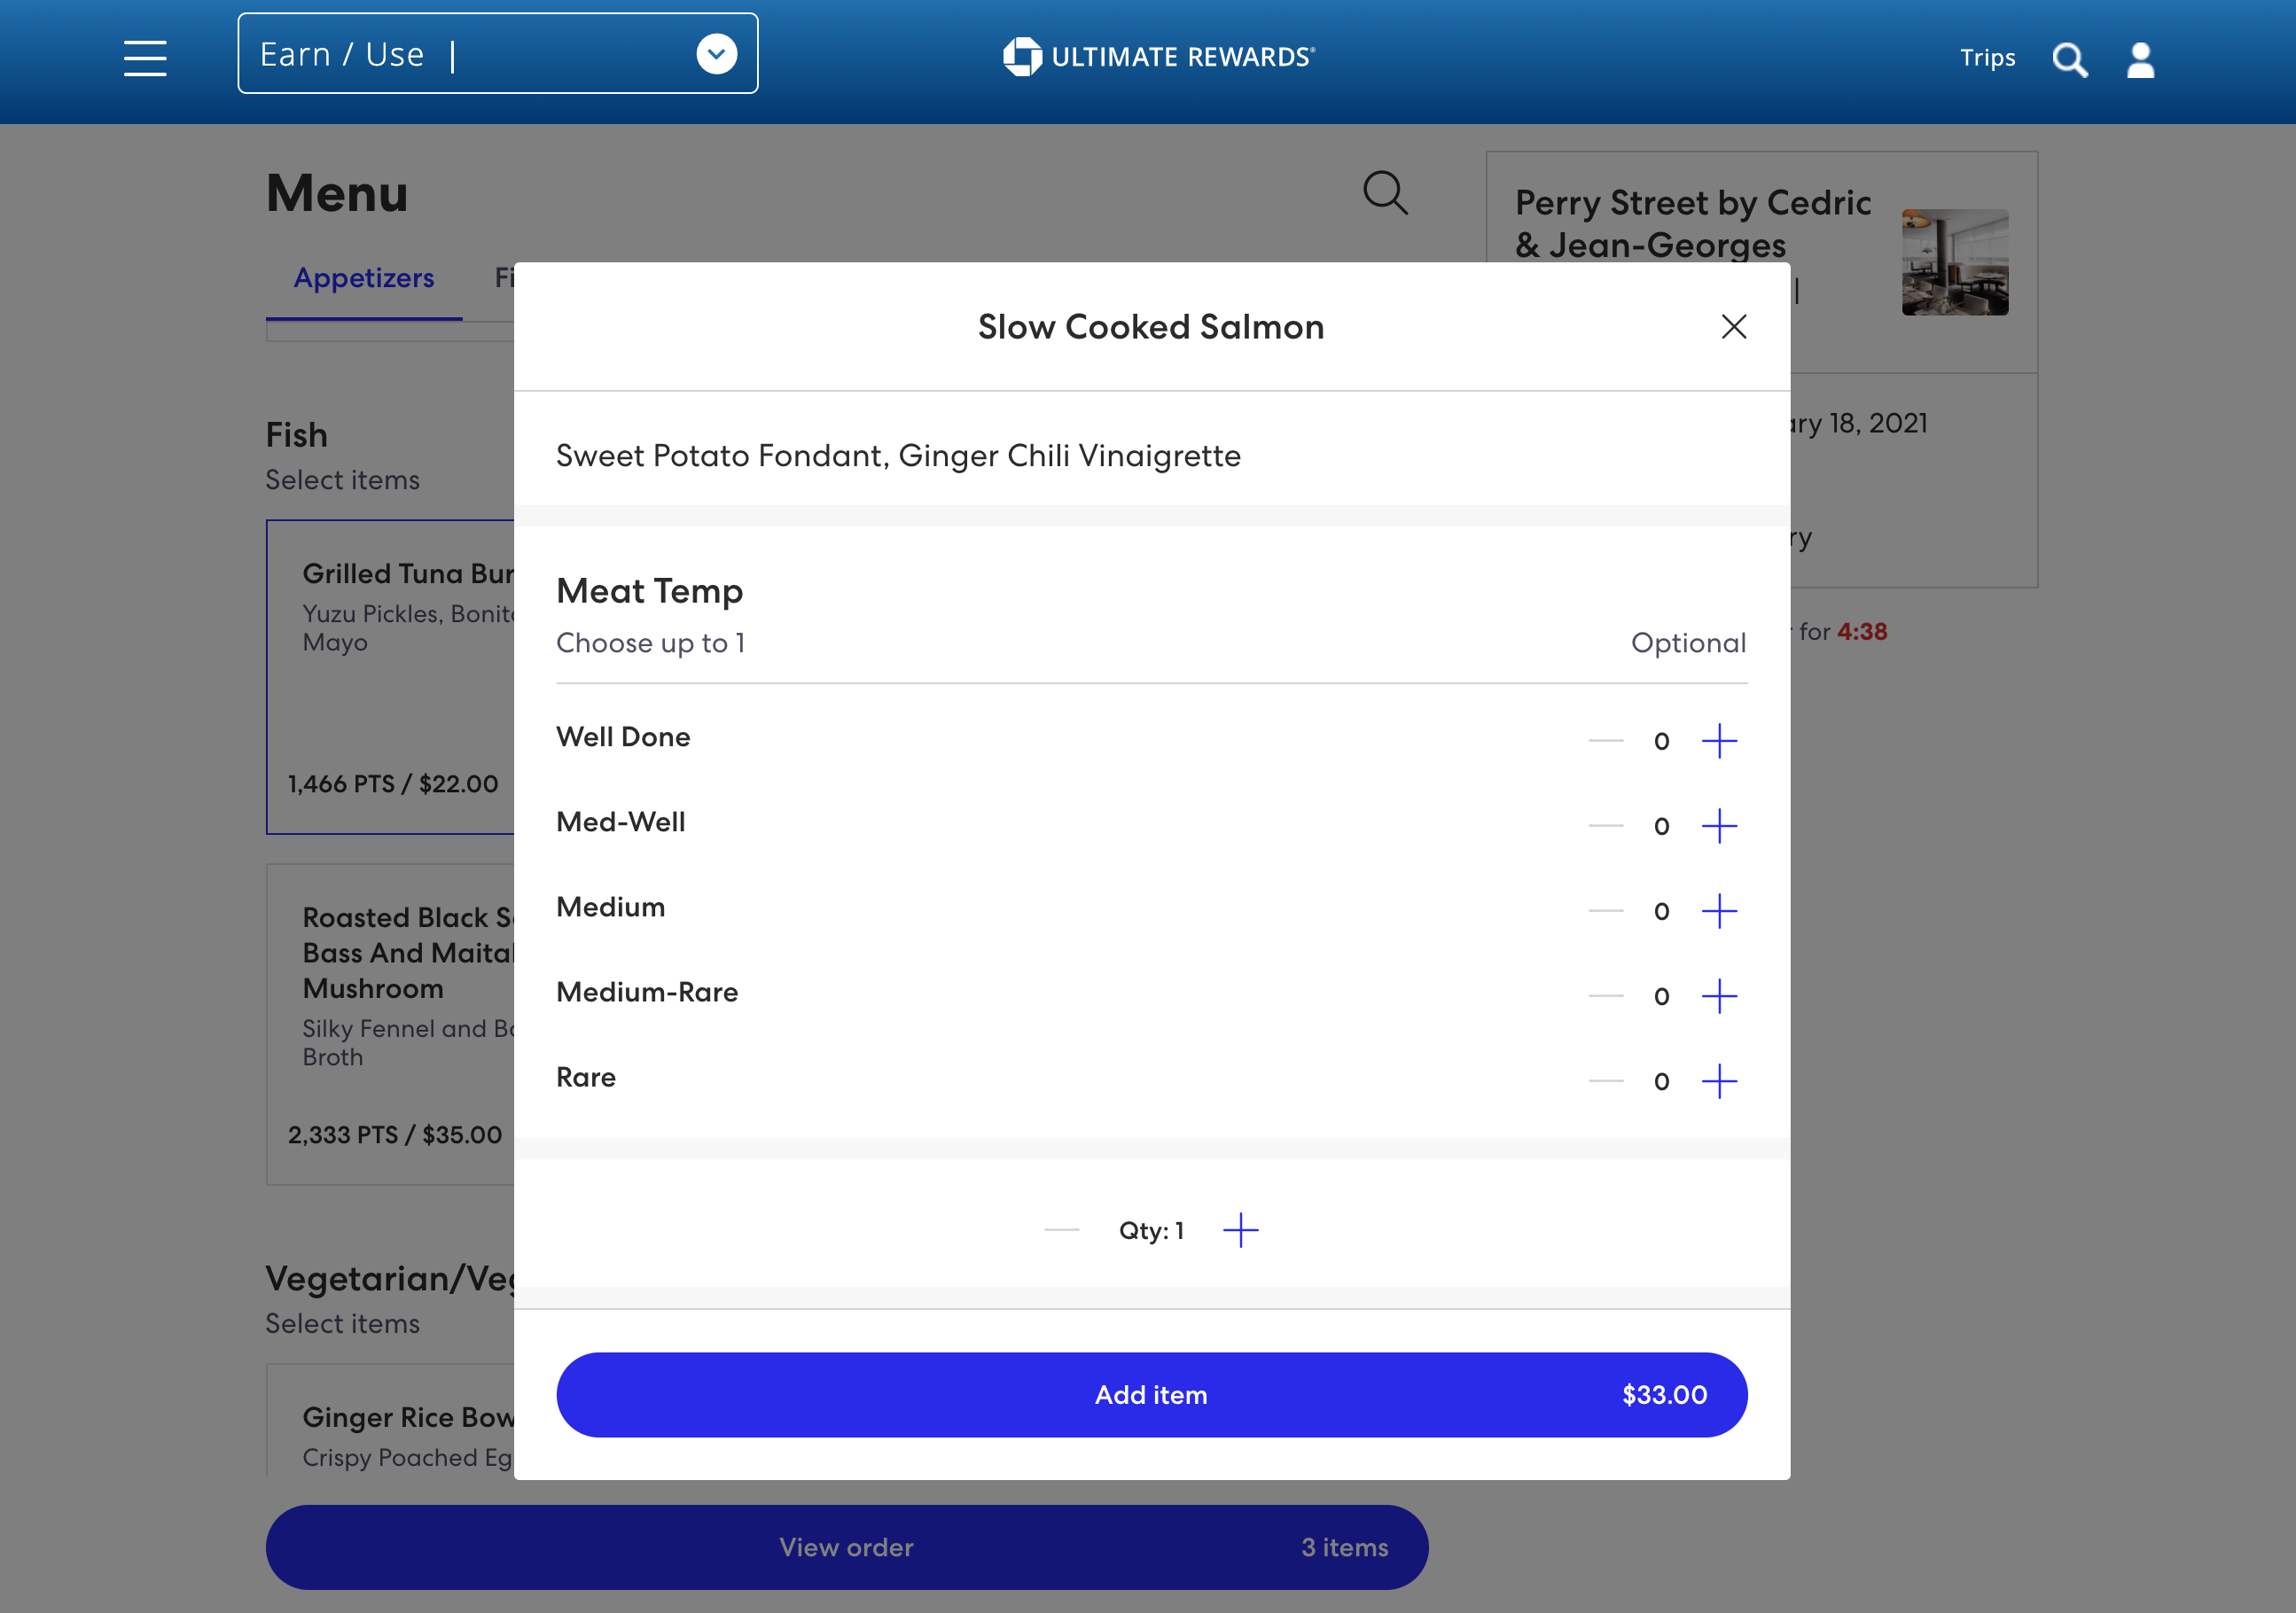Click the menu search magnifier icon
The image size is (2296, 1613).
(x=1385, y=192)
